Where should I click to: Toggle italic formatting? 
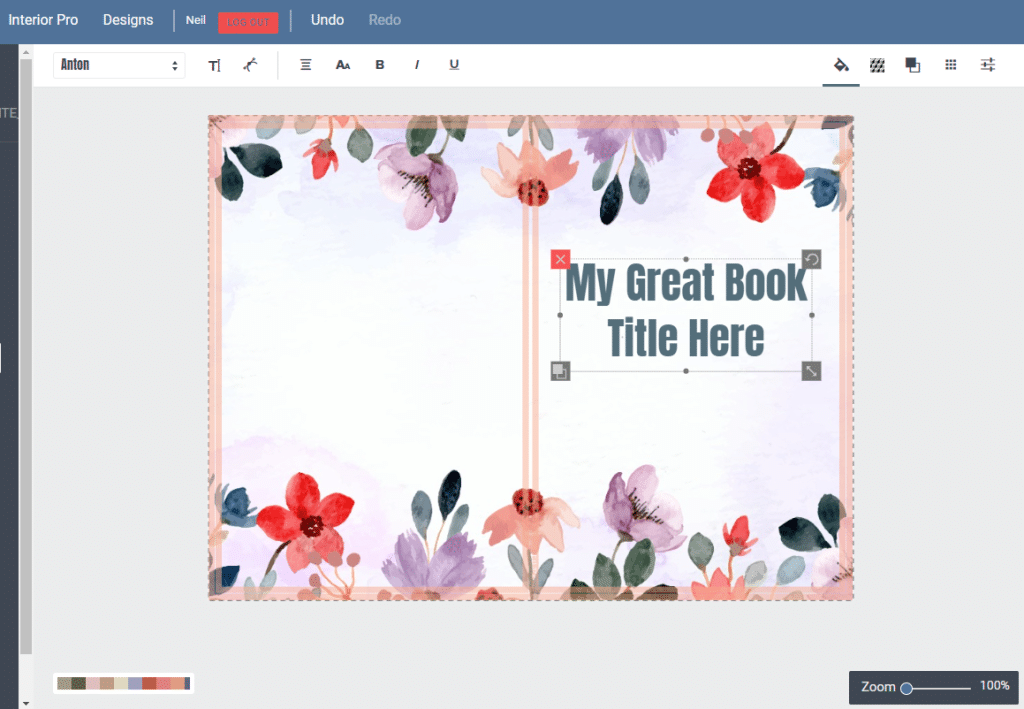(x=416, y=64)
